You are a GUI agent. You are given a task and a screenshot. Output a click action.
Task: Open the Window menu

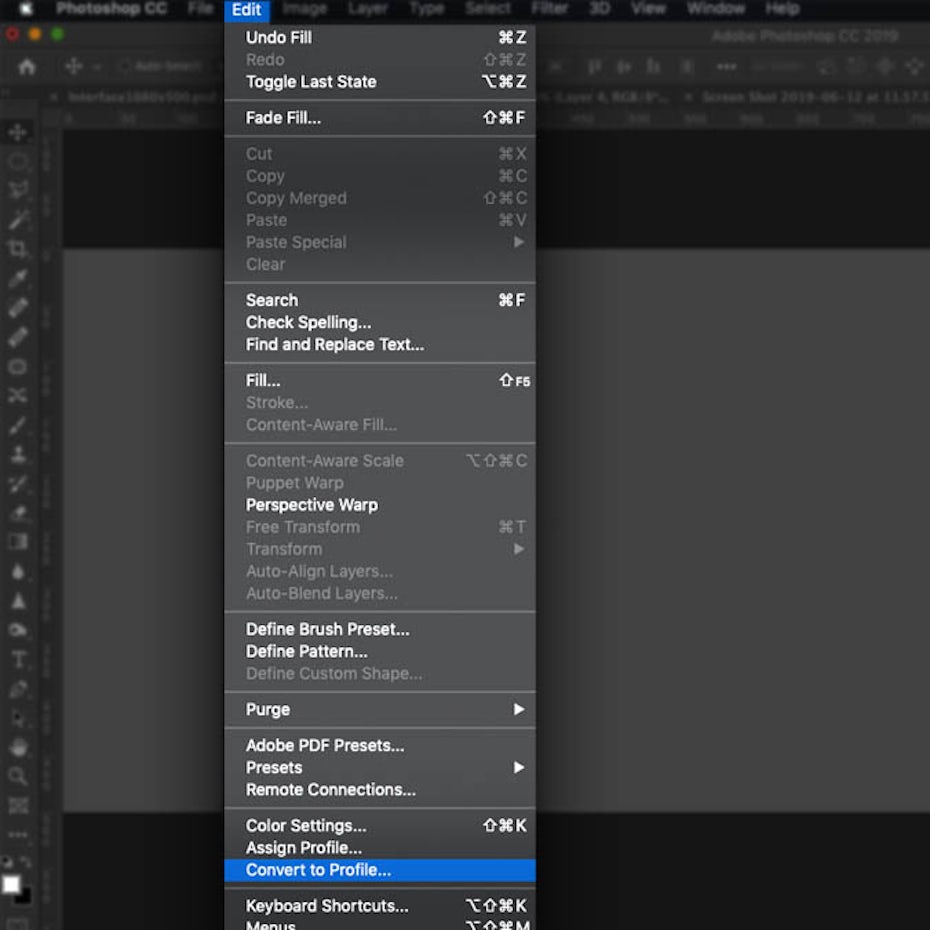(716, 9)
